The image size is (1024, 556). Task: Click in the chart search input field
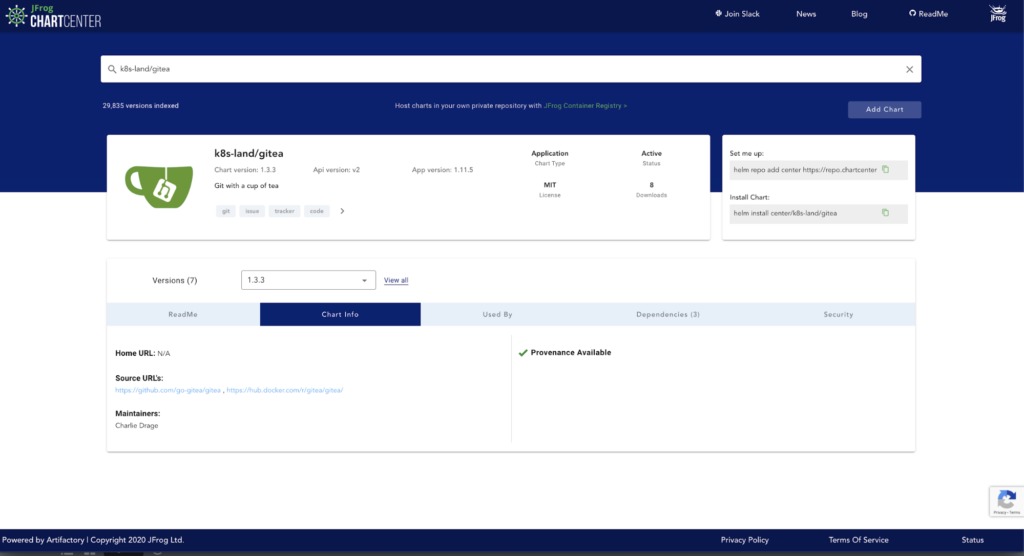(x=500, y=69)
